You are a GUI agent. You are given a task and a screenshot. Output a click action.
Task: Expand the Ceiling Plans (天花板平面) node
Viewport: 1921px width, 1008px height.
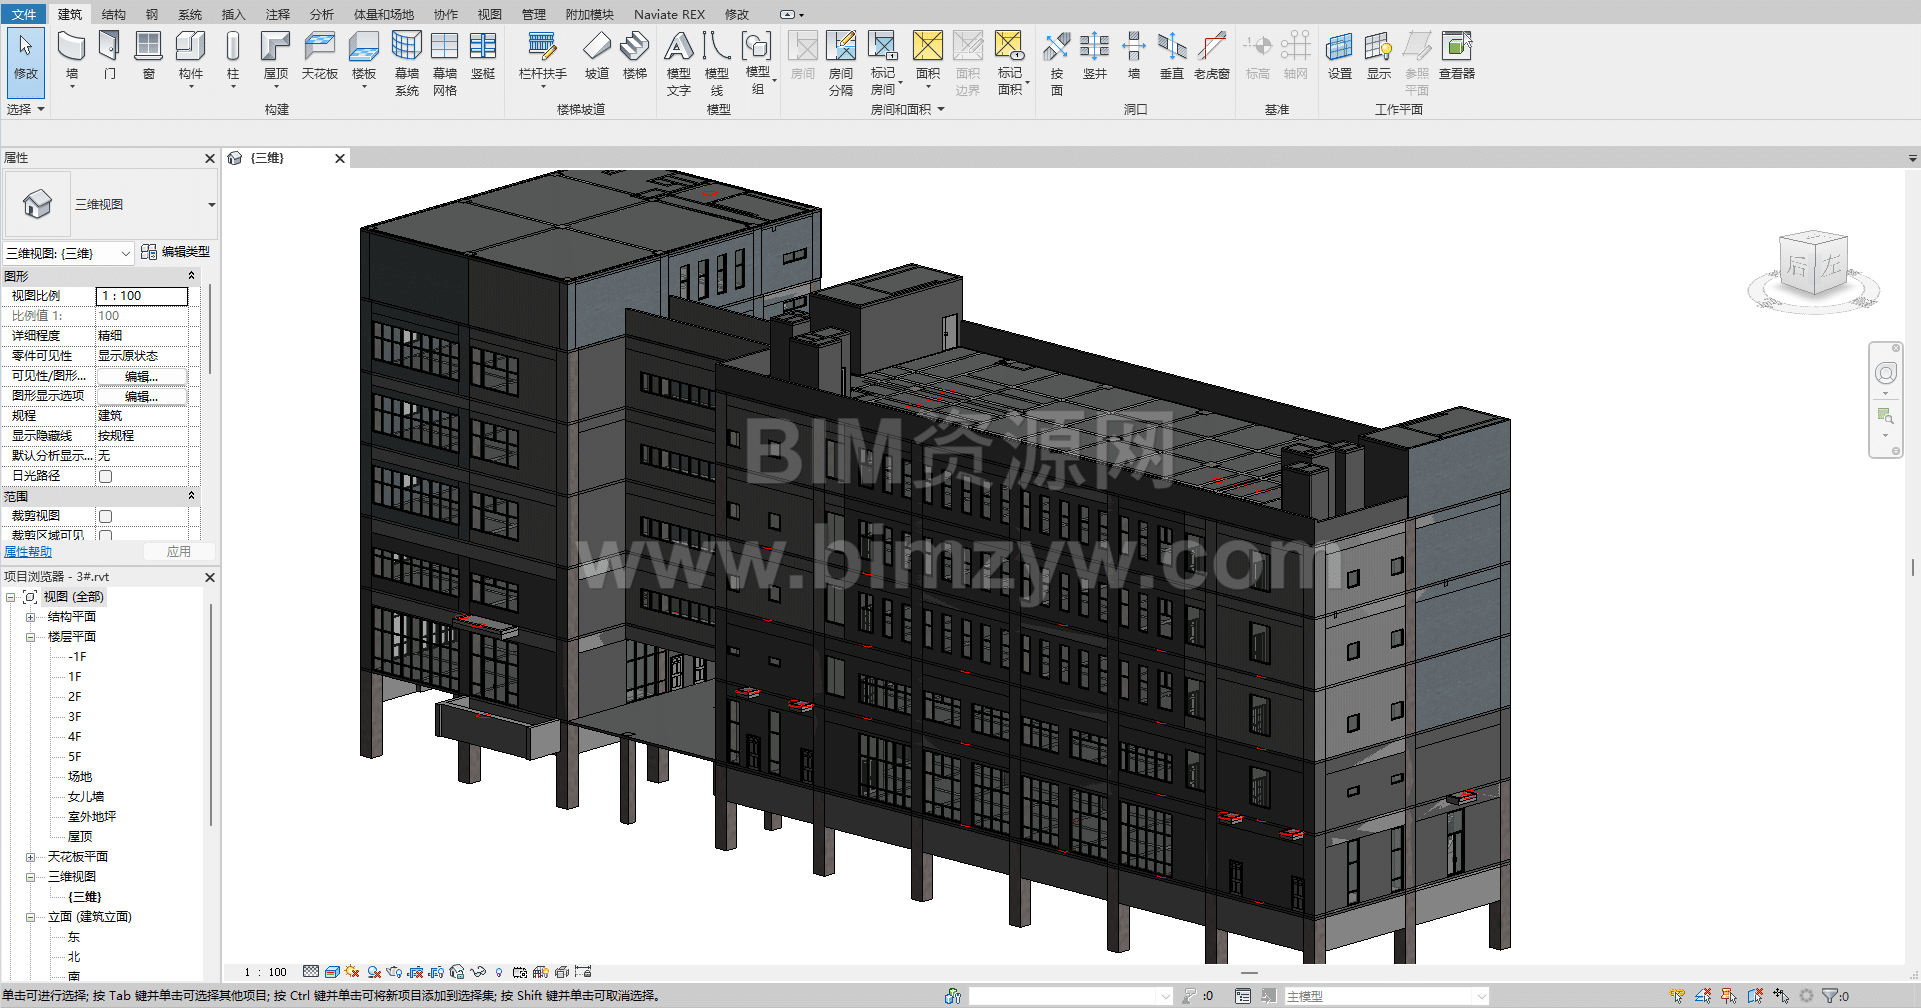[x=30, y=857]
